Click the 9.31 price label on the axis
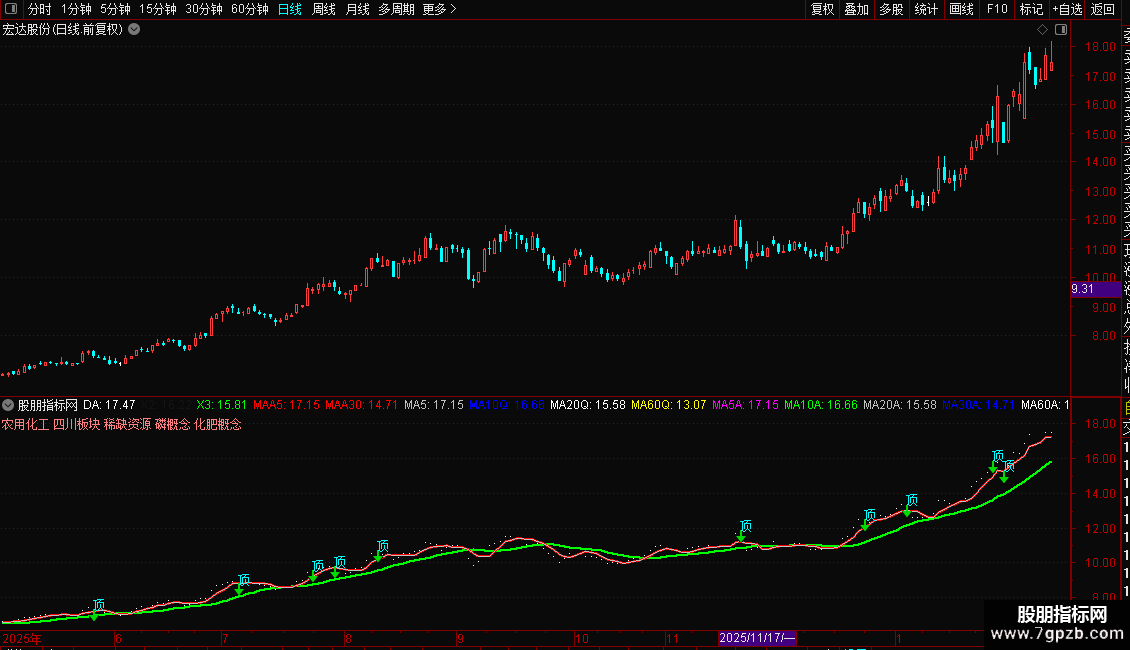The height and width of the screenshot is (650, 1130). (1095, 289)
